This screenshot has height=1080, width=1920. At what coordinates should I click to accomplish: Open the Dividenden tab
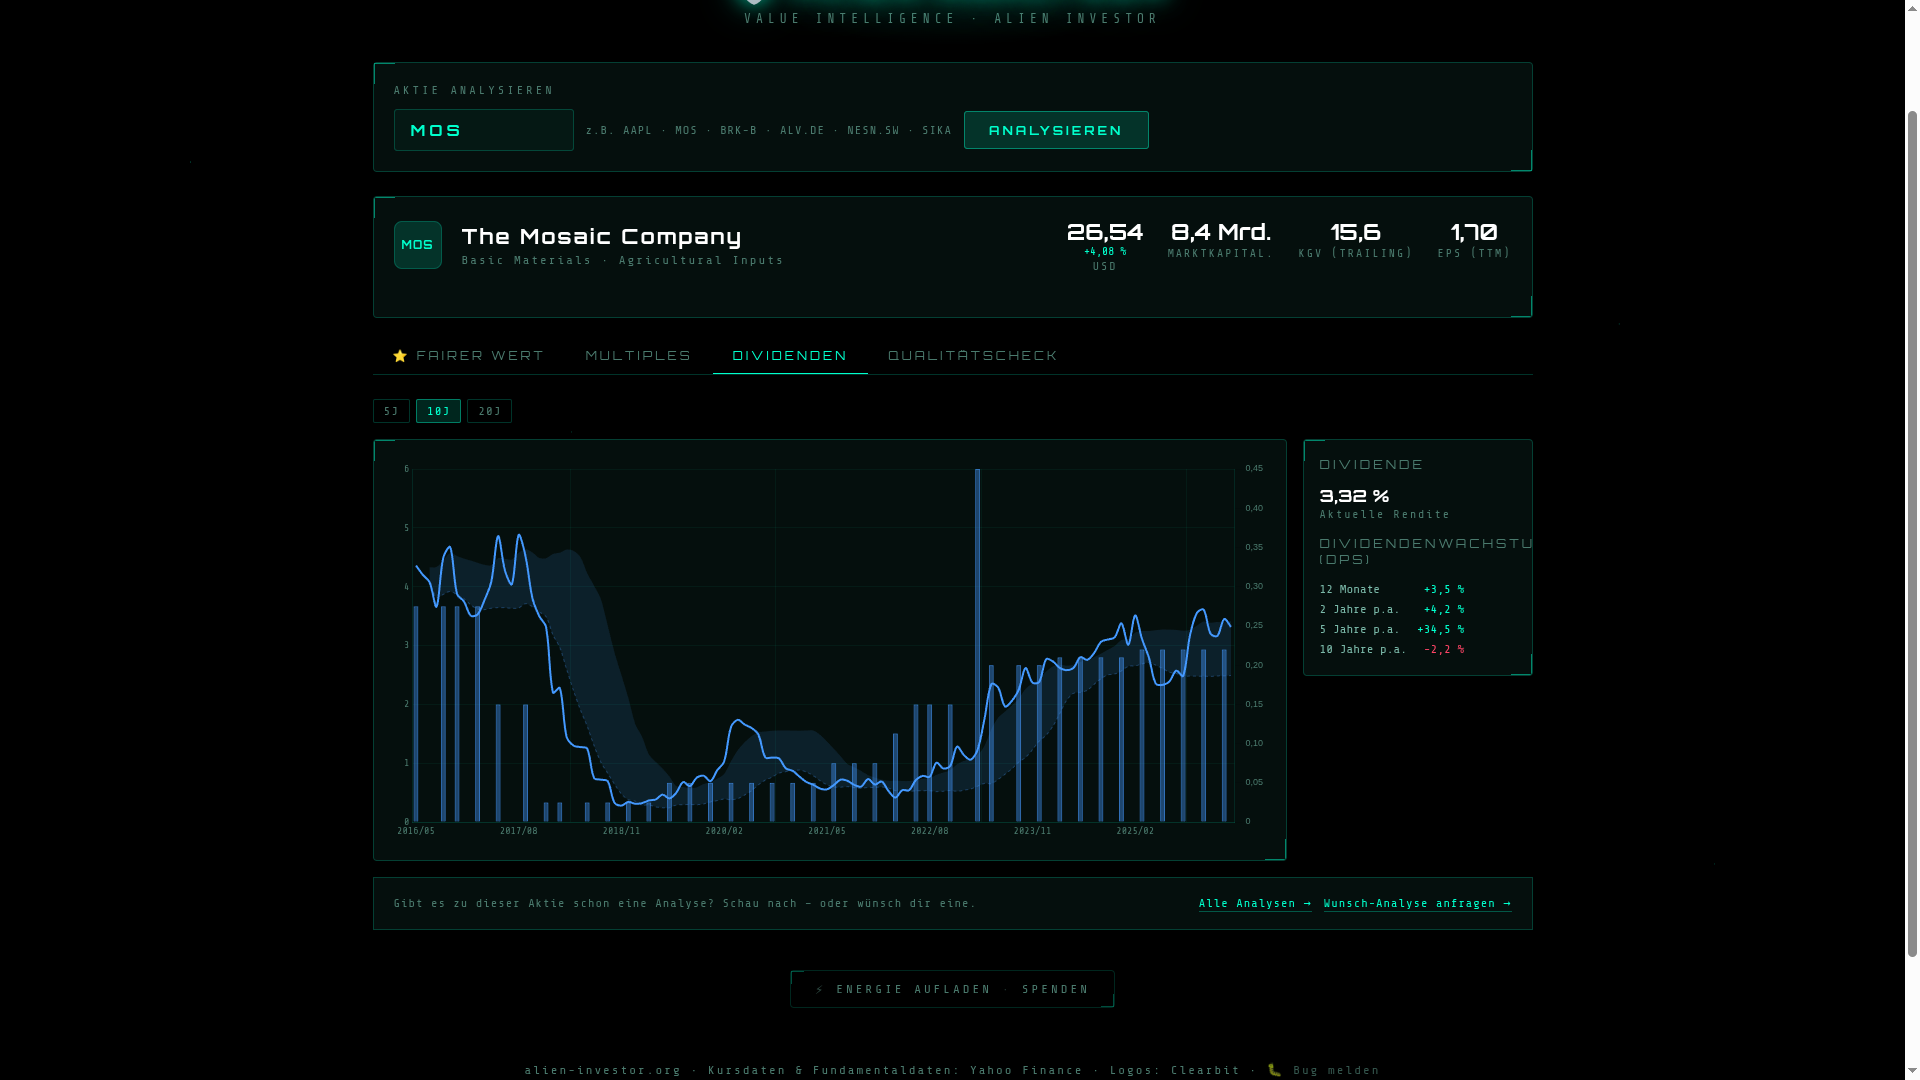[790, 356]
